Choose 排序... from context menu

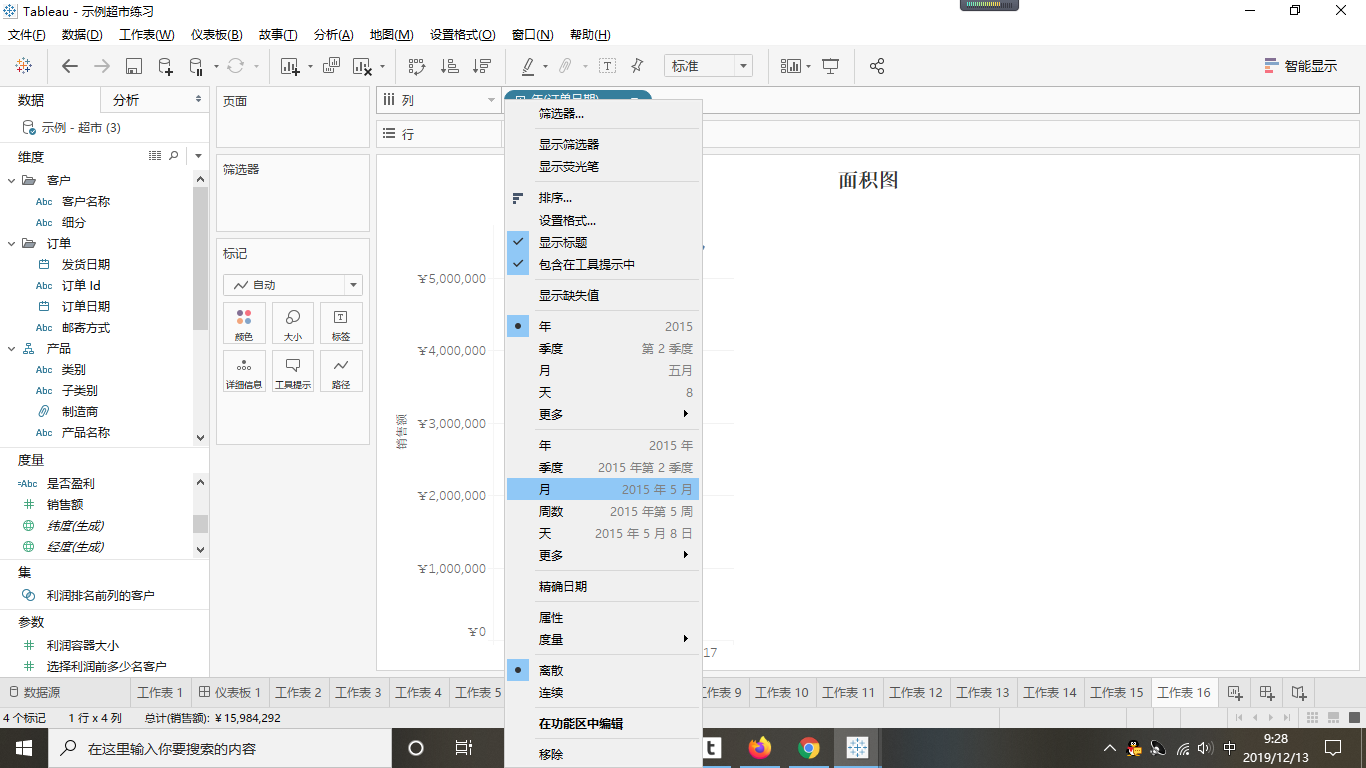[x=602, y=197]
